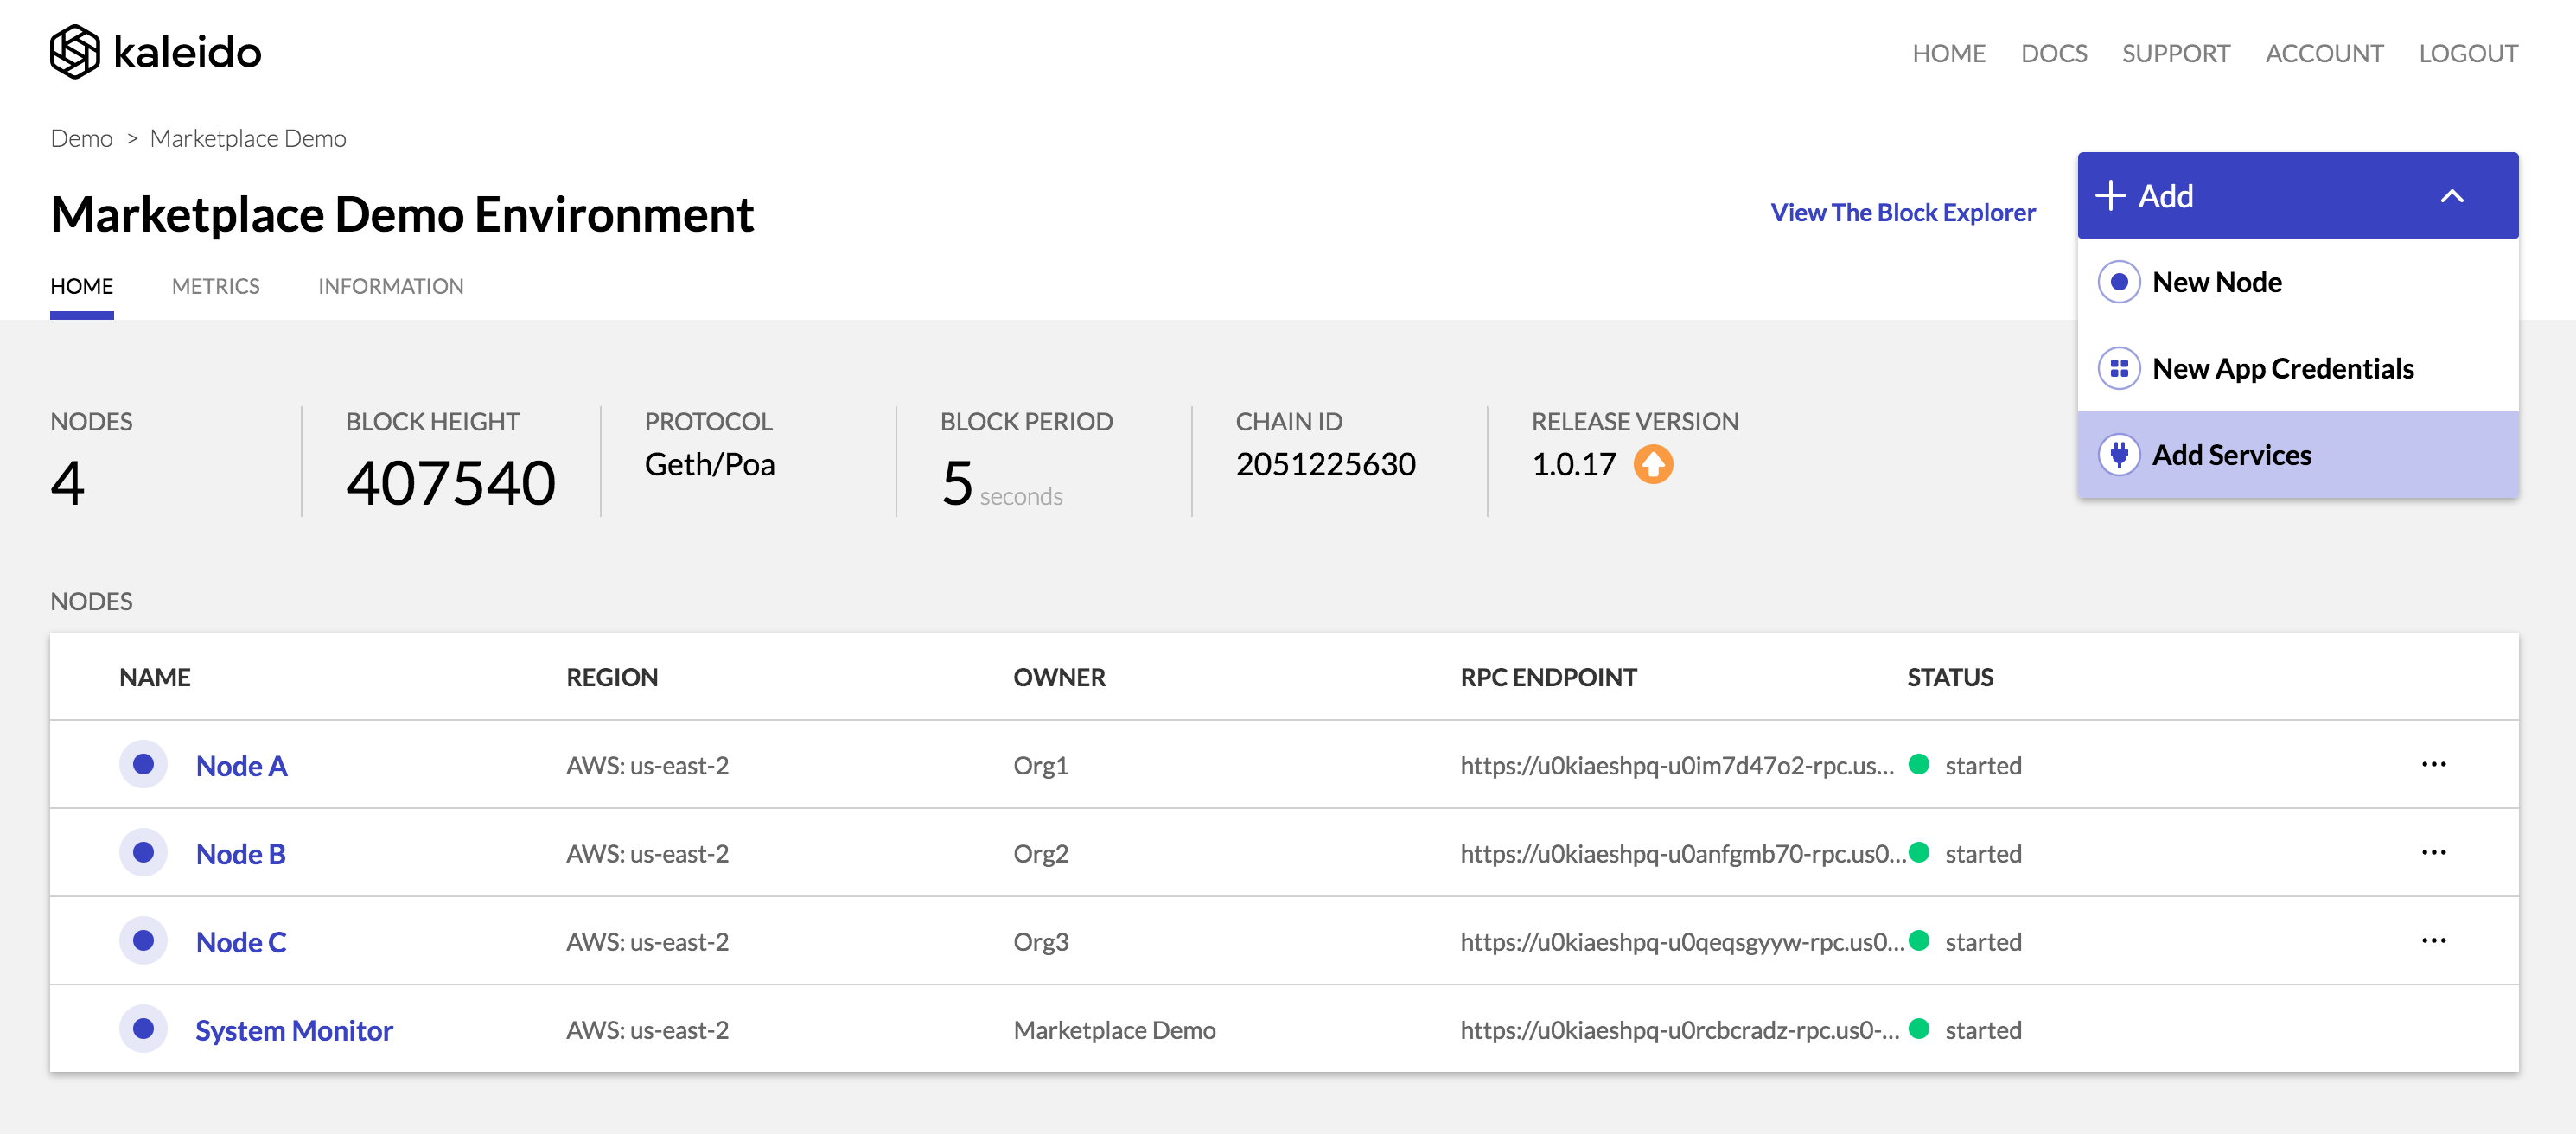Image resolution: width=2576 pixels, height=1134 pixels.
Task: Click the Node C RPC endpoint URL
Action: tap(1682, 942)
